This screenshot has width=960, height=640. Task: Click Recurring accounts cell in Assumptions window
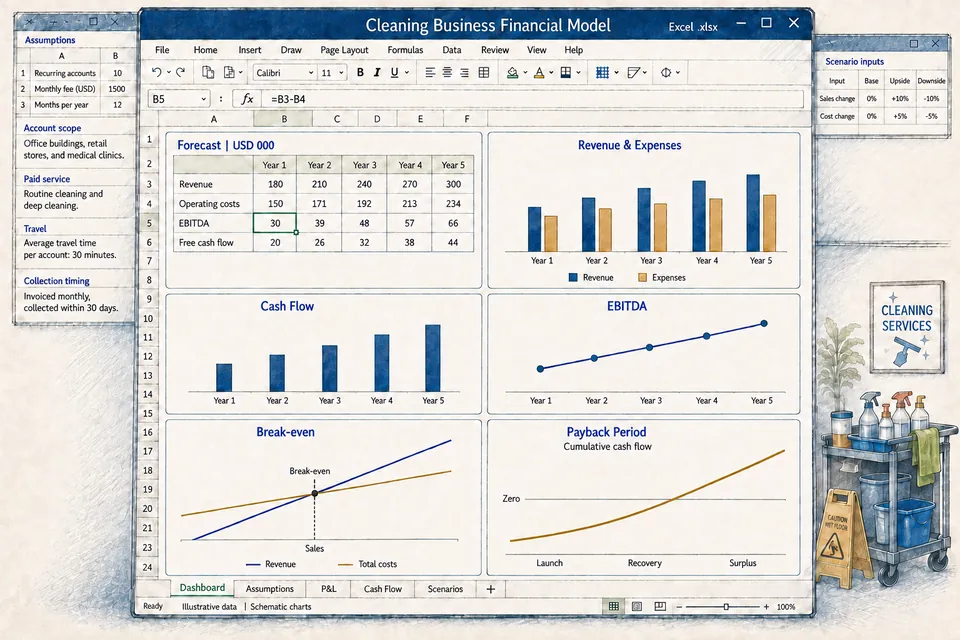[65, 73]
